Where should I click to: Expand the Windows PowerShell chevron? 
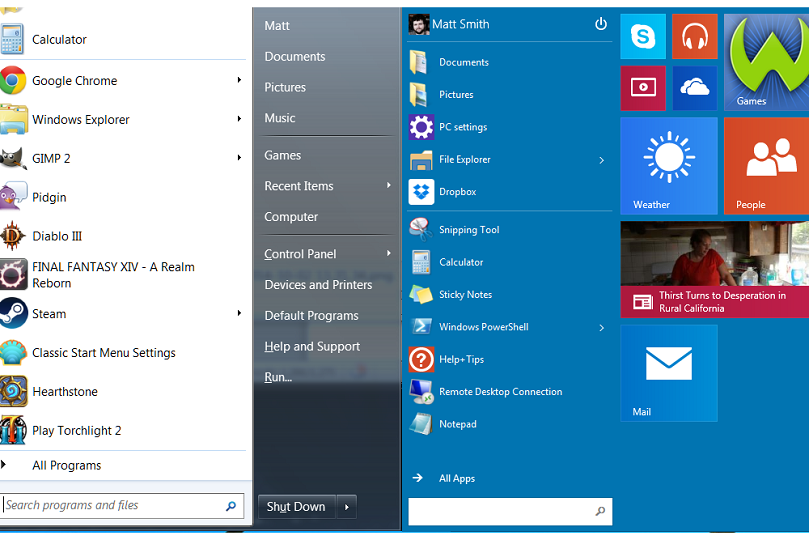(602, 327)
